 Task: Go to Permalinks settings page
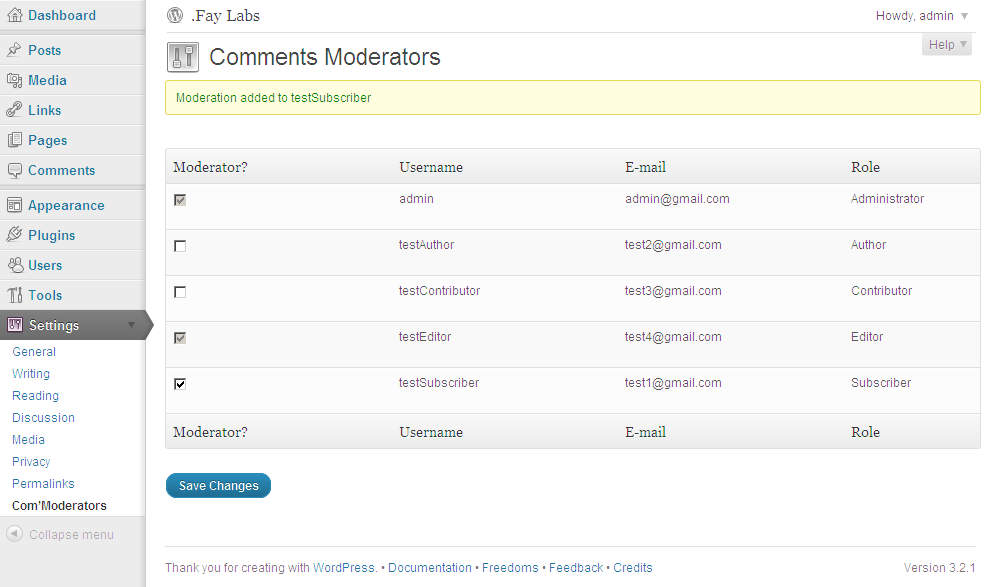click(x=43, y=484)
